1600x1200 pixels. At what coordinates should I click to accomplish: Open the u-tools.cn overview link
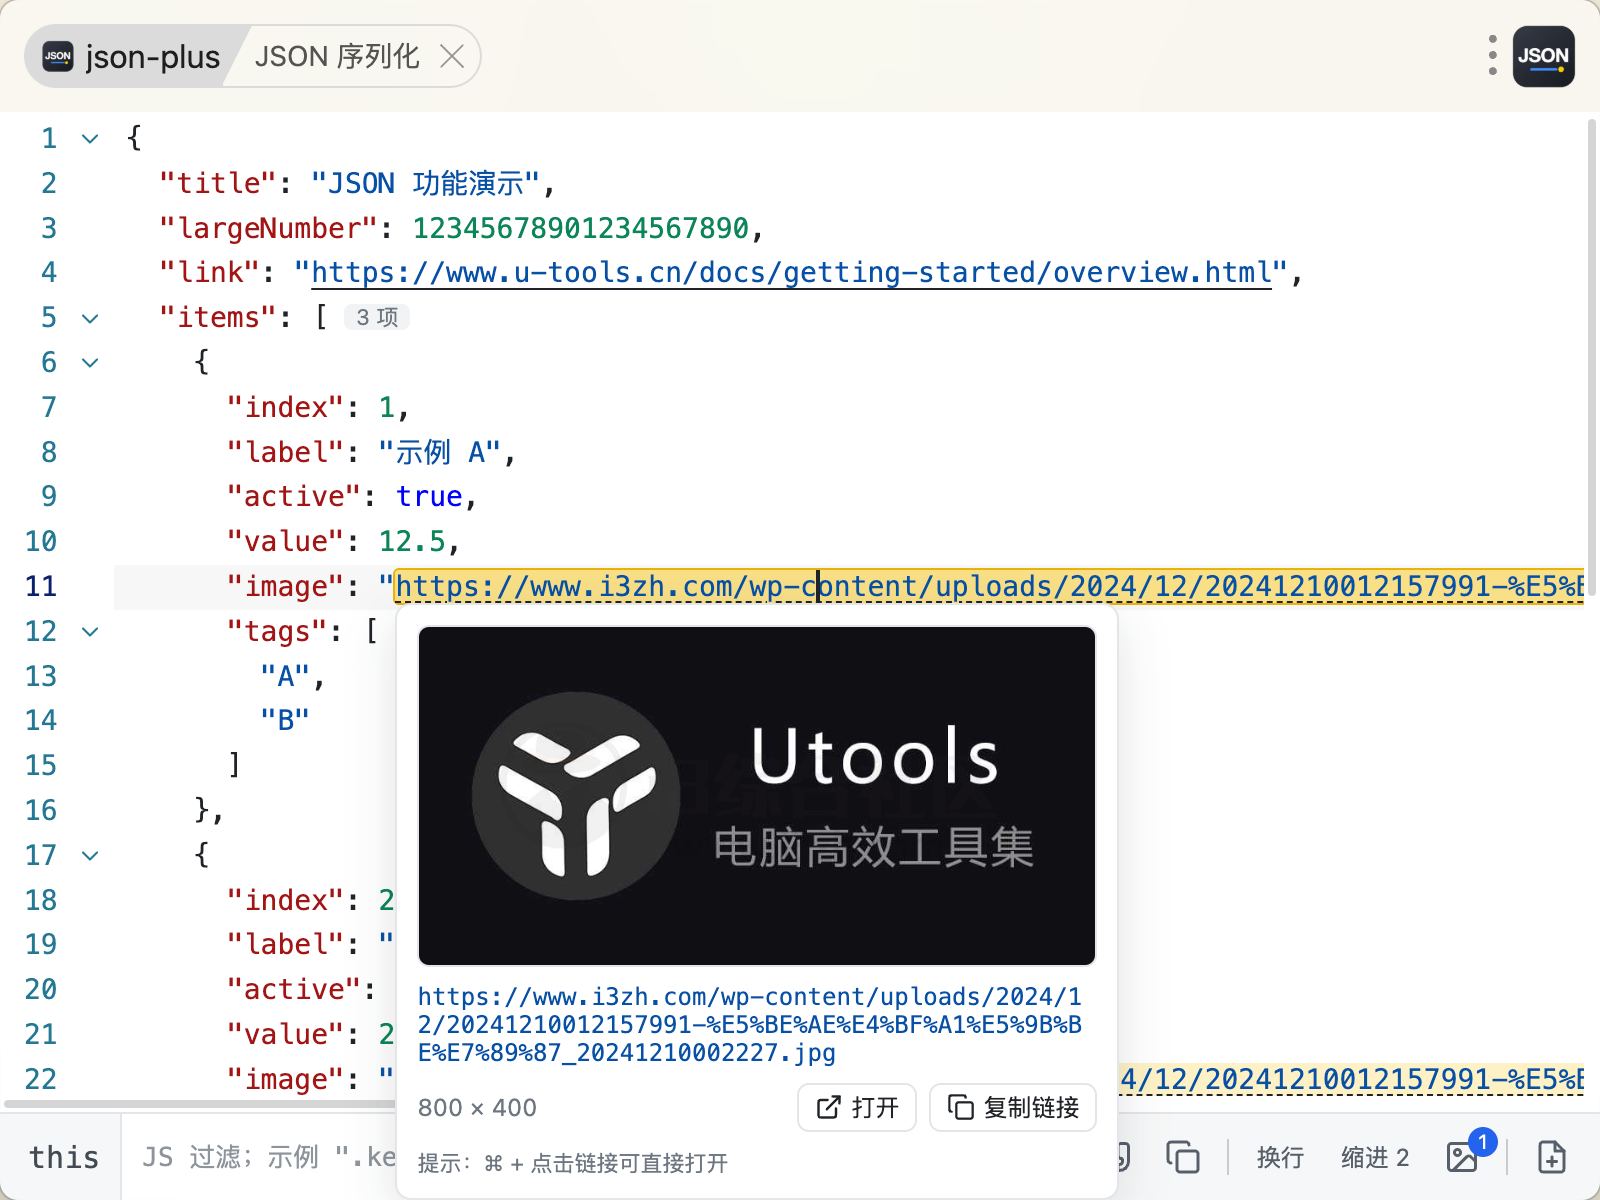click(791, 272)
